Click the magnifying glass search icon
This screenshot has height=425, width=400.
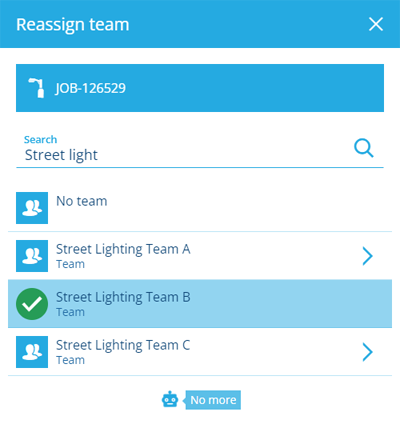364,148
